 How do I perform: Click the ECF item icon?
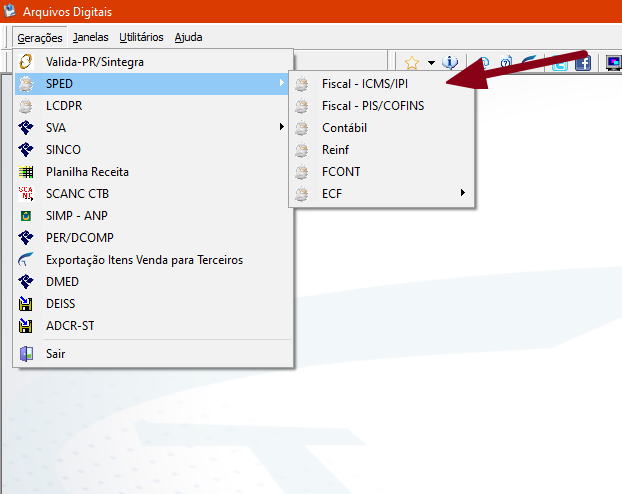tap(301, 194)
